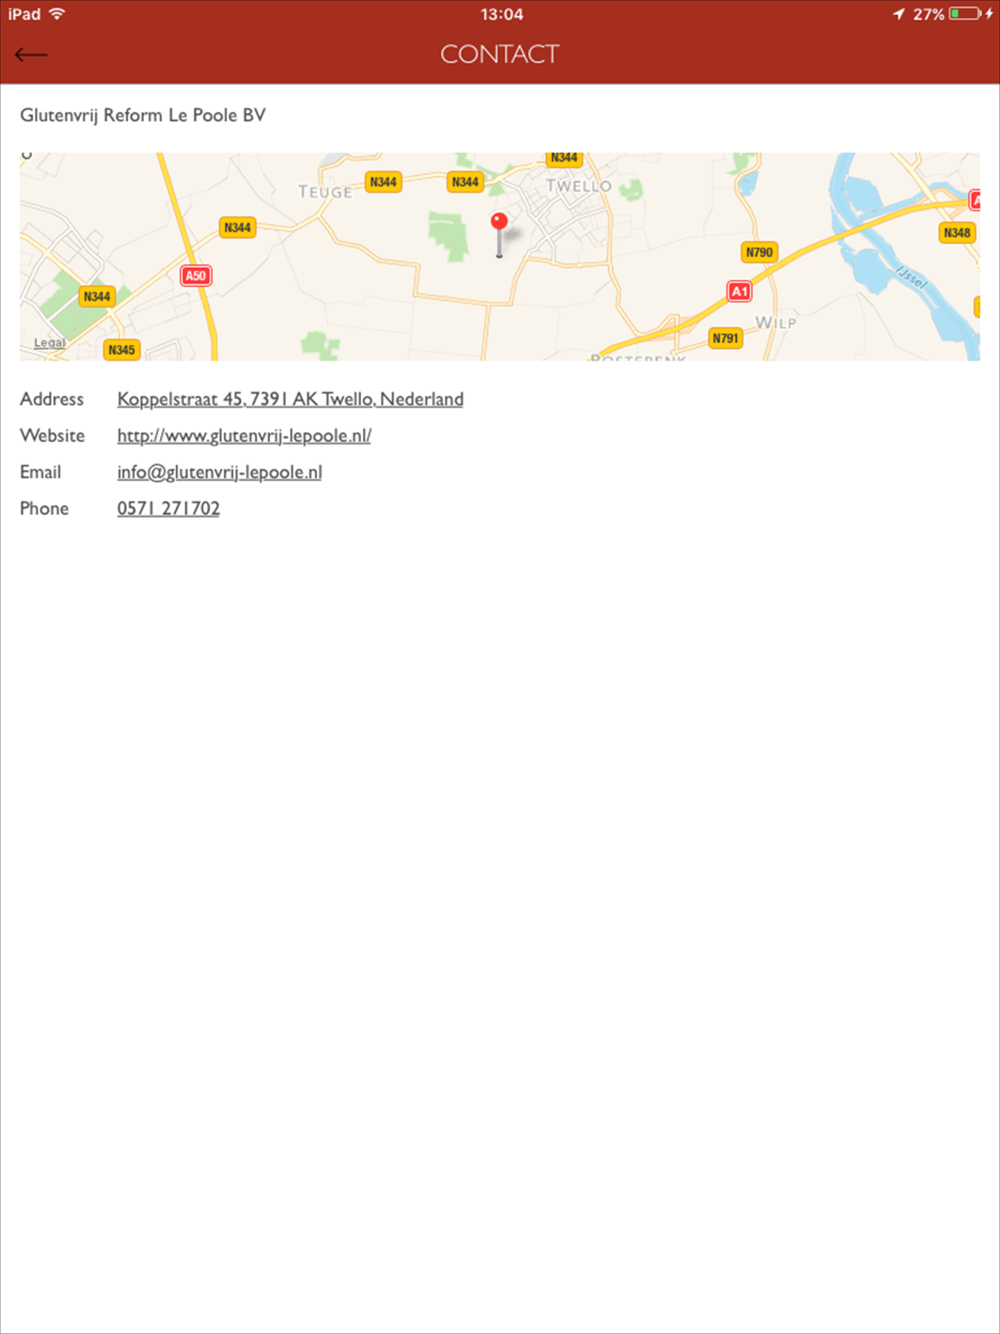Tap the N790 road badge on map
The image size is (1000, 1334).
[759, 252]
